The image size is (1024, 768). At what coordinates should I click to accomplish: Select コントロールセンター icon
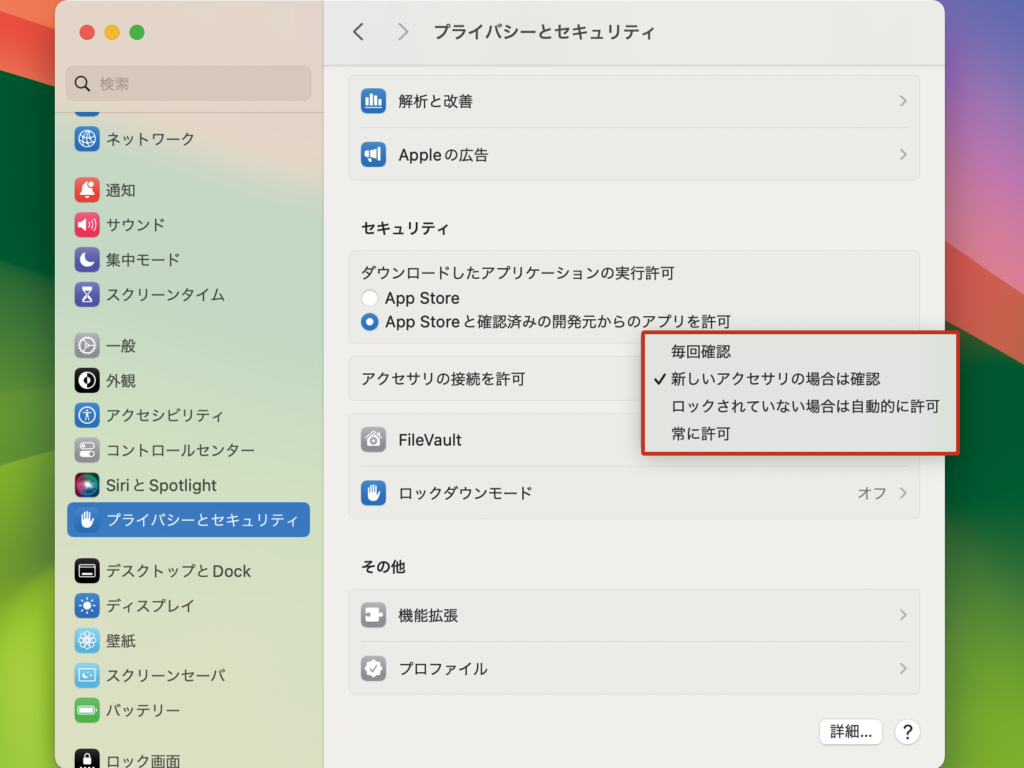click(87, 450)
